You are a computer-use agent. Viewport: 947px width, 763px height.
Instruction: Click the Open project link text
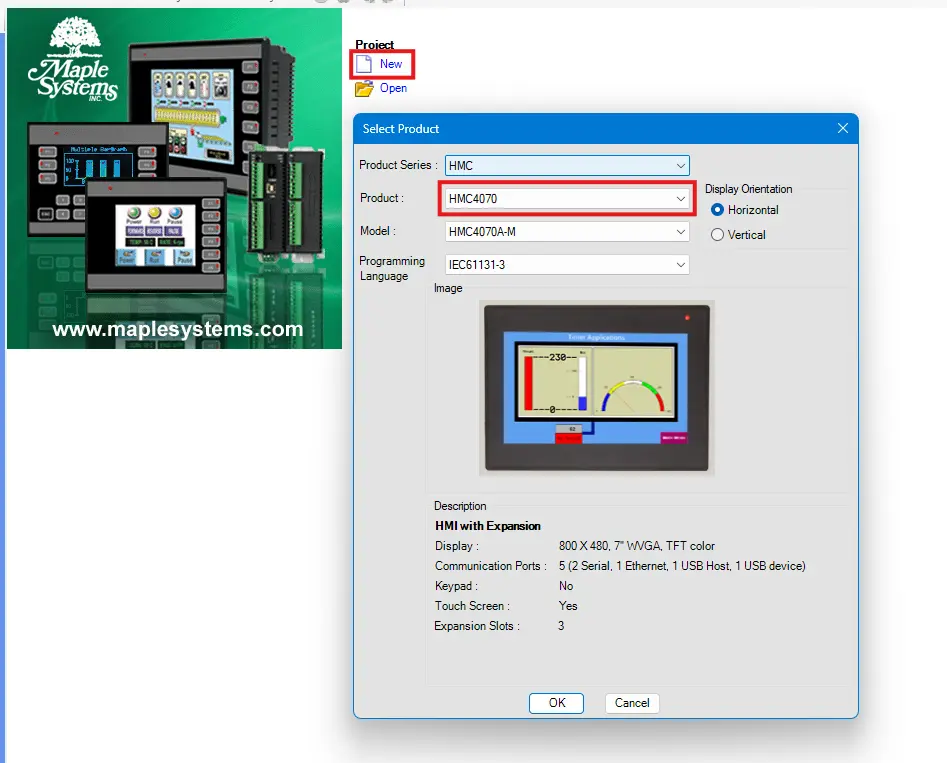click(393, 88)
